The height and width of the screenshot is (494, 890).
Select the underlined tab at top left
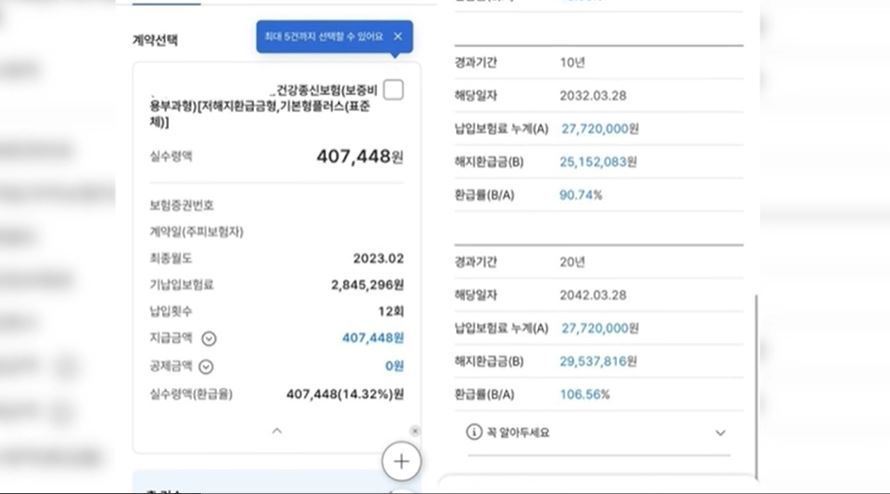[166, 3]
